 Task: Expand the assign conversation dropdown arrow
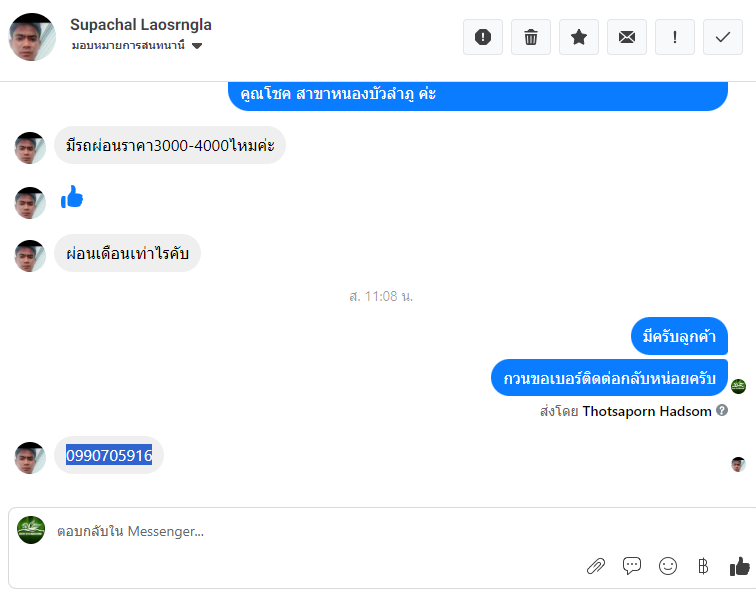pyautogui.click(x=197, y=46)
